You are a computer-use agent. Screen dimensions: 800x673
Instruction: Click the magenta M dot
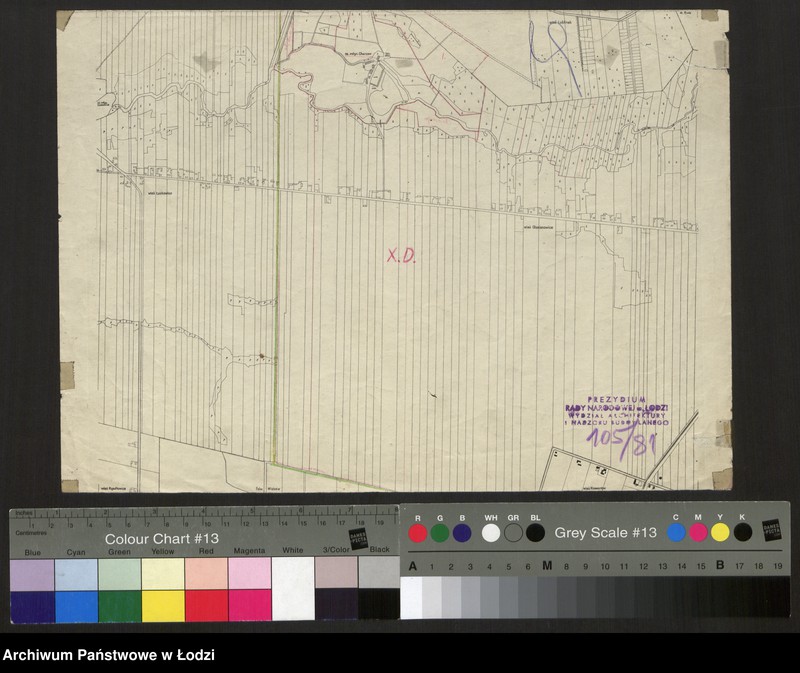coord(698,532)
